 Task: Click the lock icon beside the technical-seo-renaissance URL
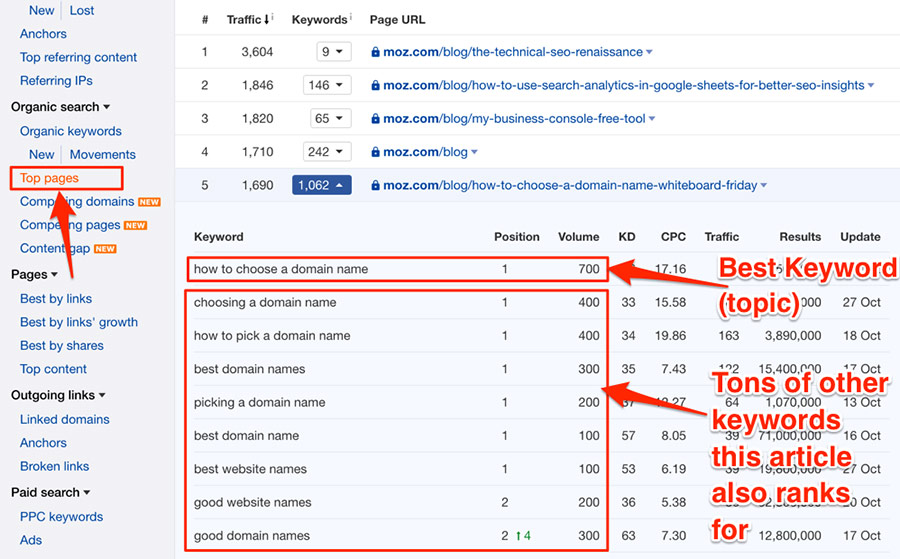click(375, 52)
